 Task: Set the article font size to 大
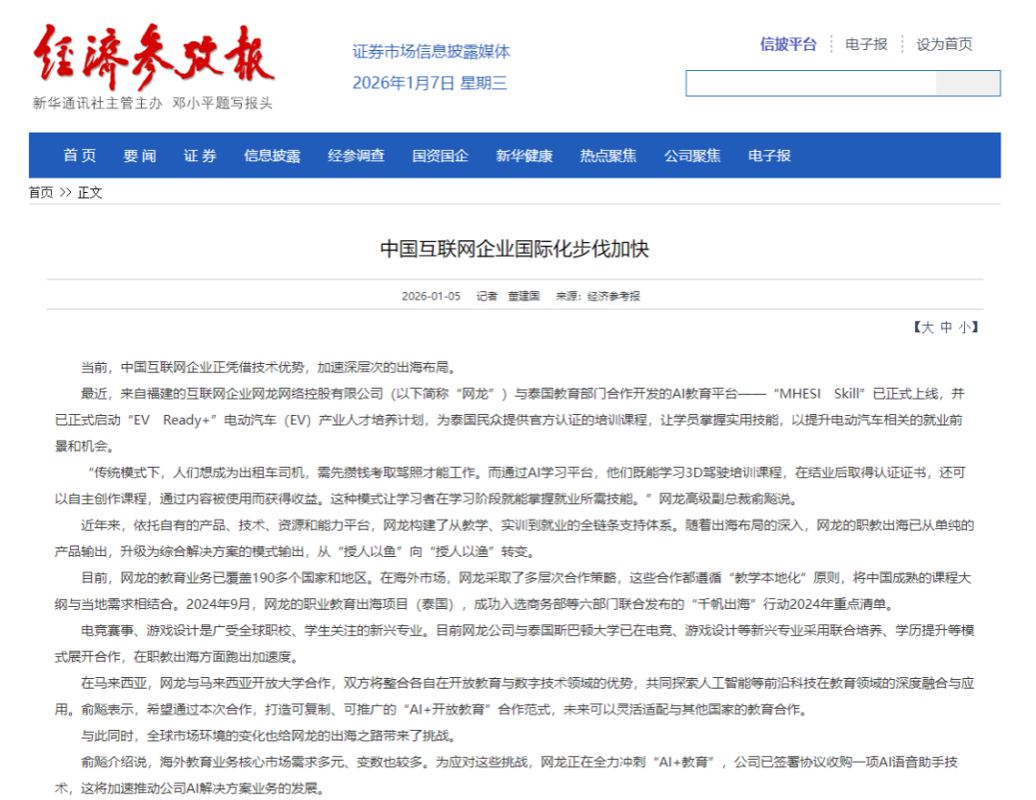[x=927, y=327]
